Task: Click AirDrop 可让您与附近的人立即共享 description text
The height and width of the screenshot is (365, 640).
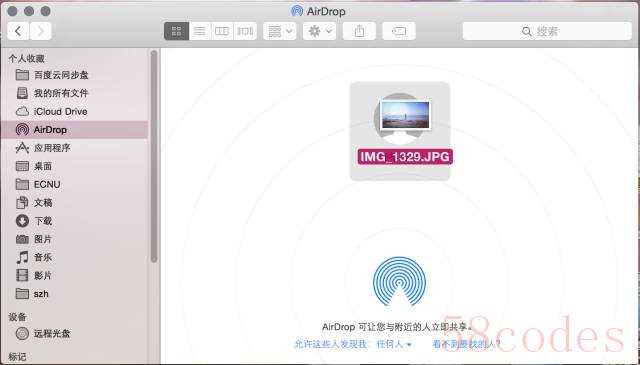Action: click(x=397, y=327)
